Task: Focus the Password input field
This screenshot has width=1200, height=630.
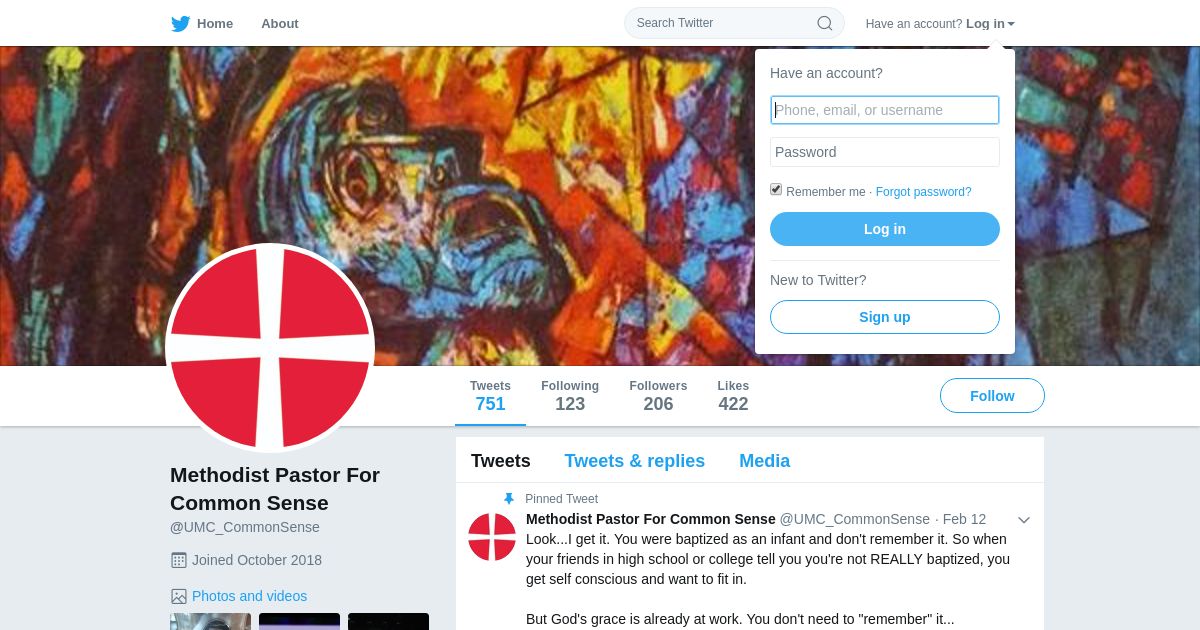Action: [885, 152]
